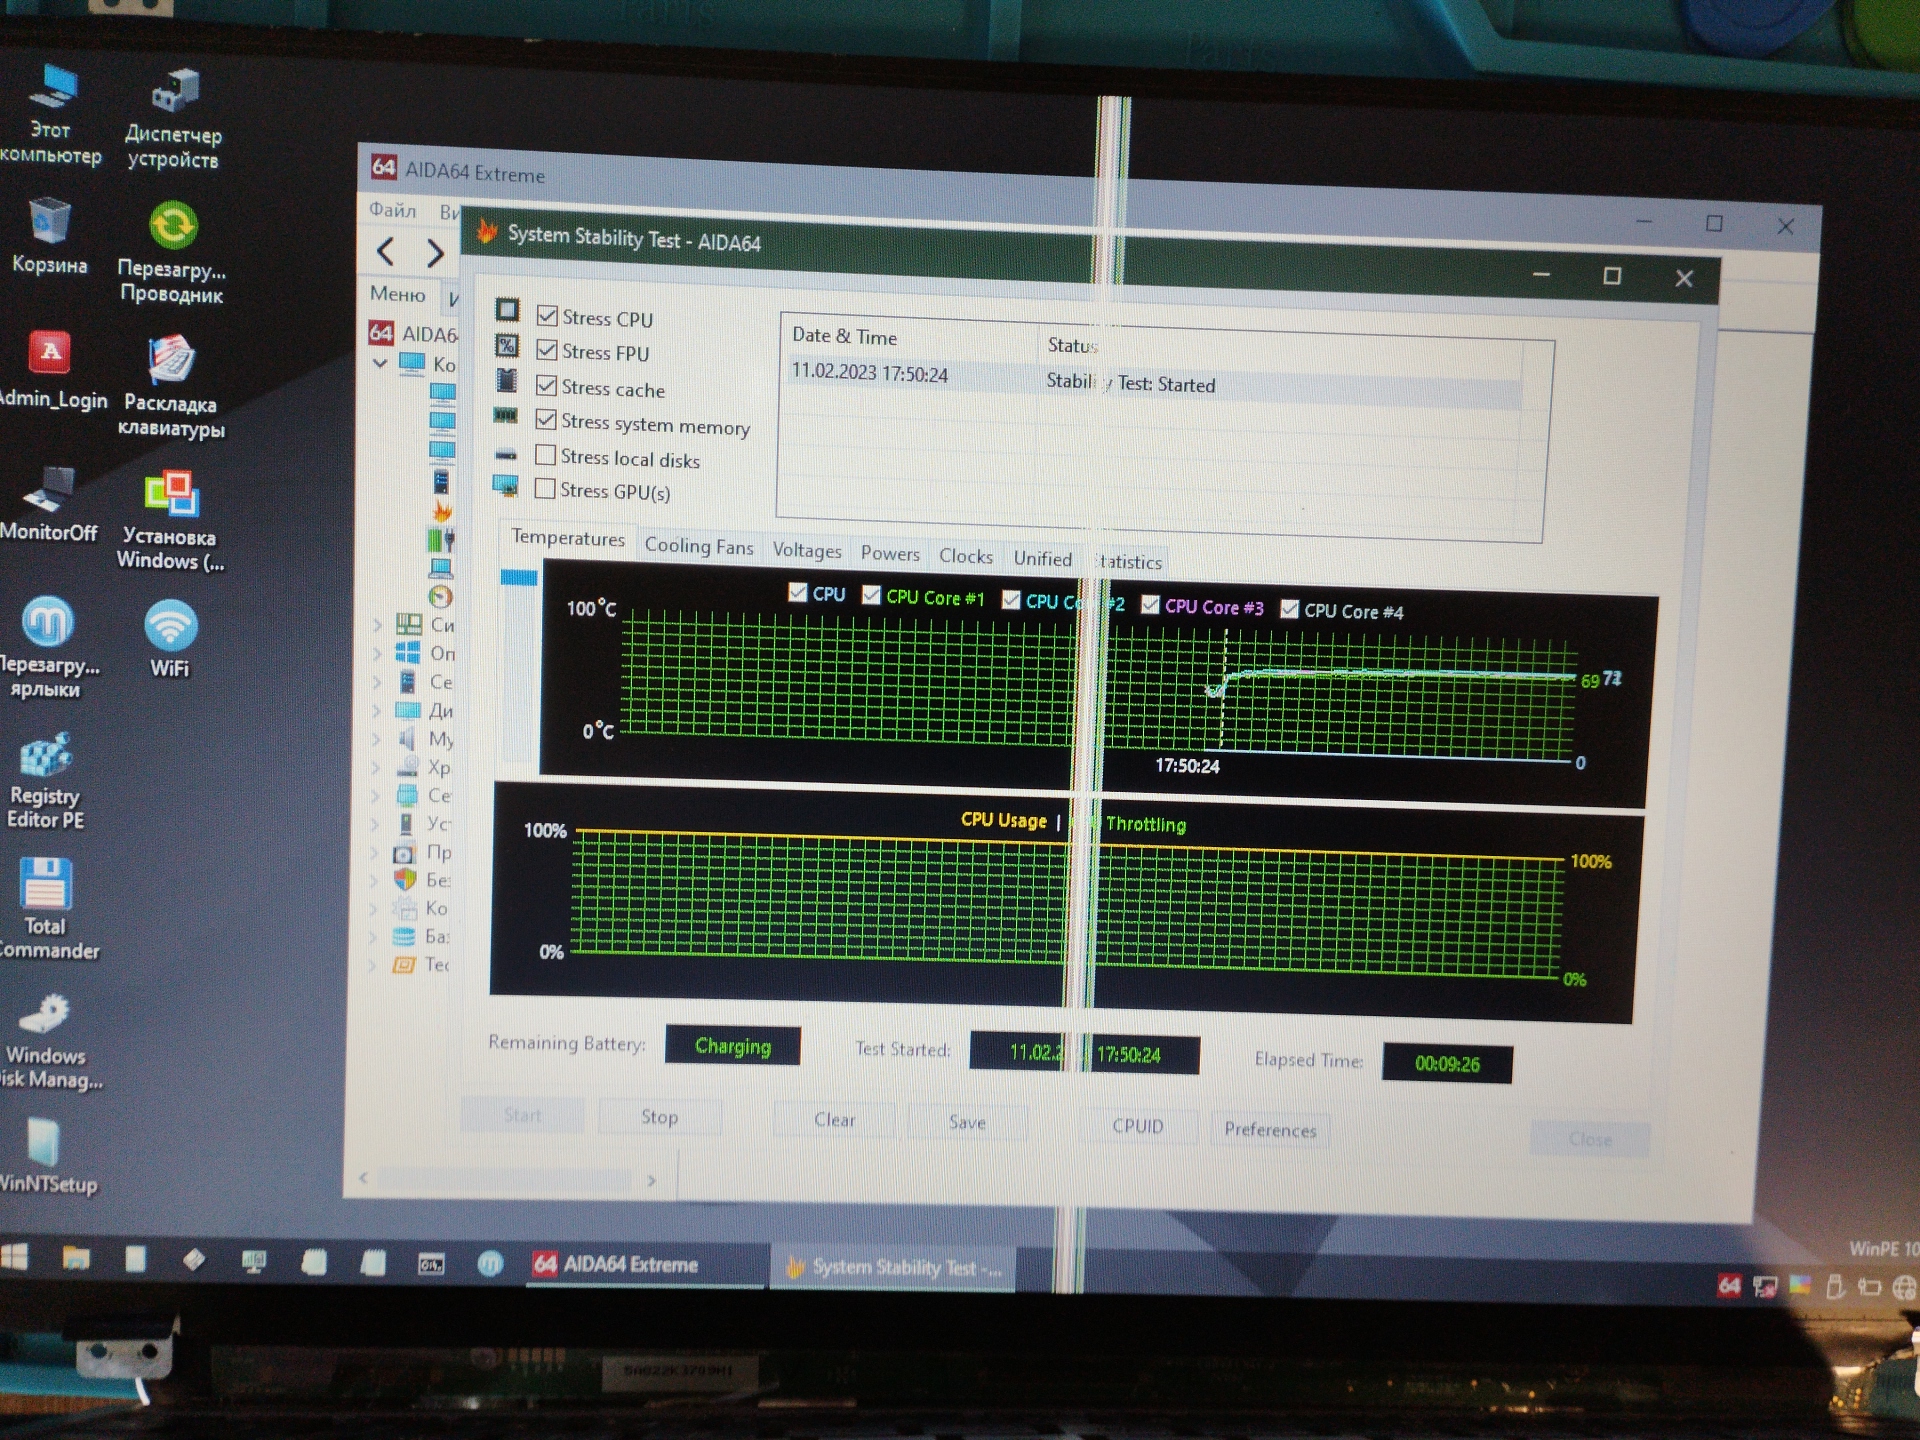Open the Этот компьютер desktop icon
This screenshot has width=1920, height=1440.
point(50,112)
